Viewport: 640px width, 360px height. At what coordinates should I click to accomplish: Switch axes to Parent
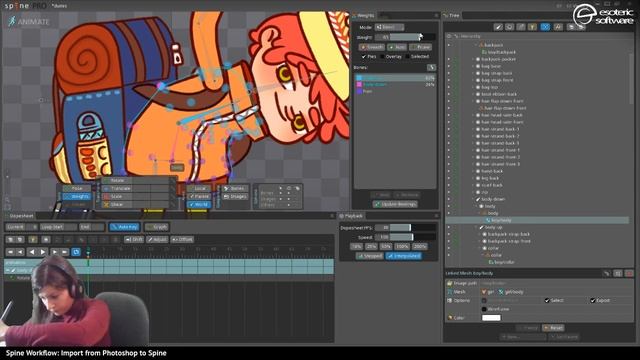(199, 196)
